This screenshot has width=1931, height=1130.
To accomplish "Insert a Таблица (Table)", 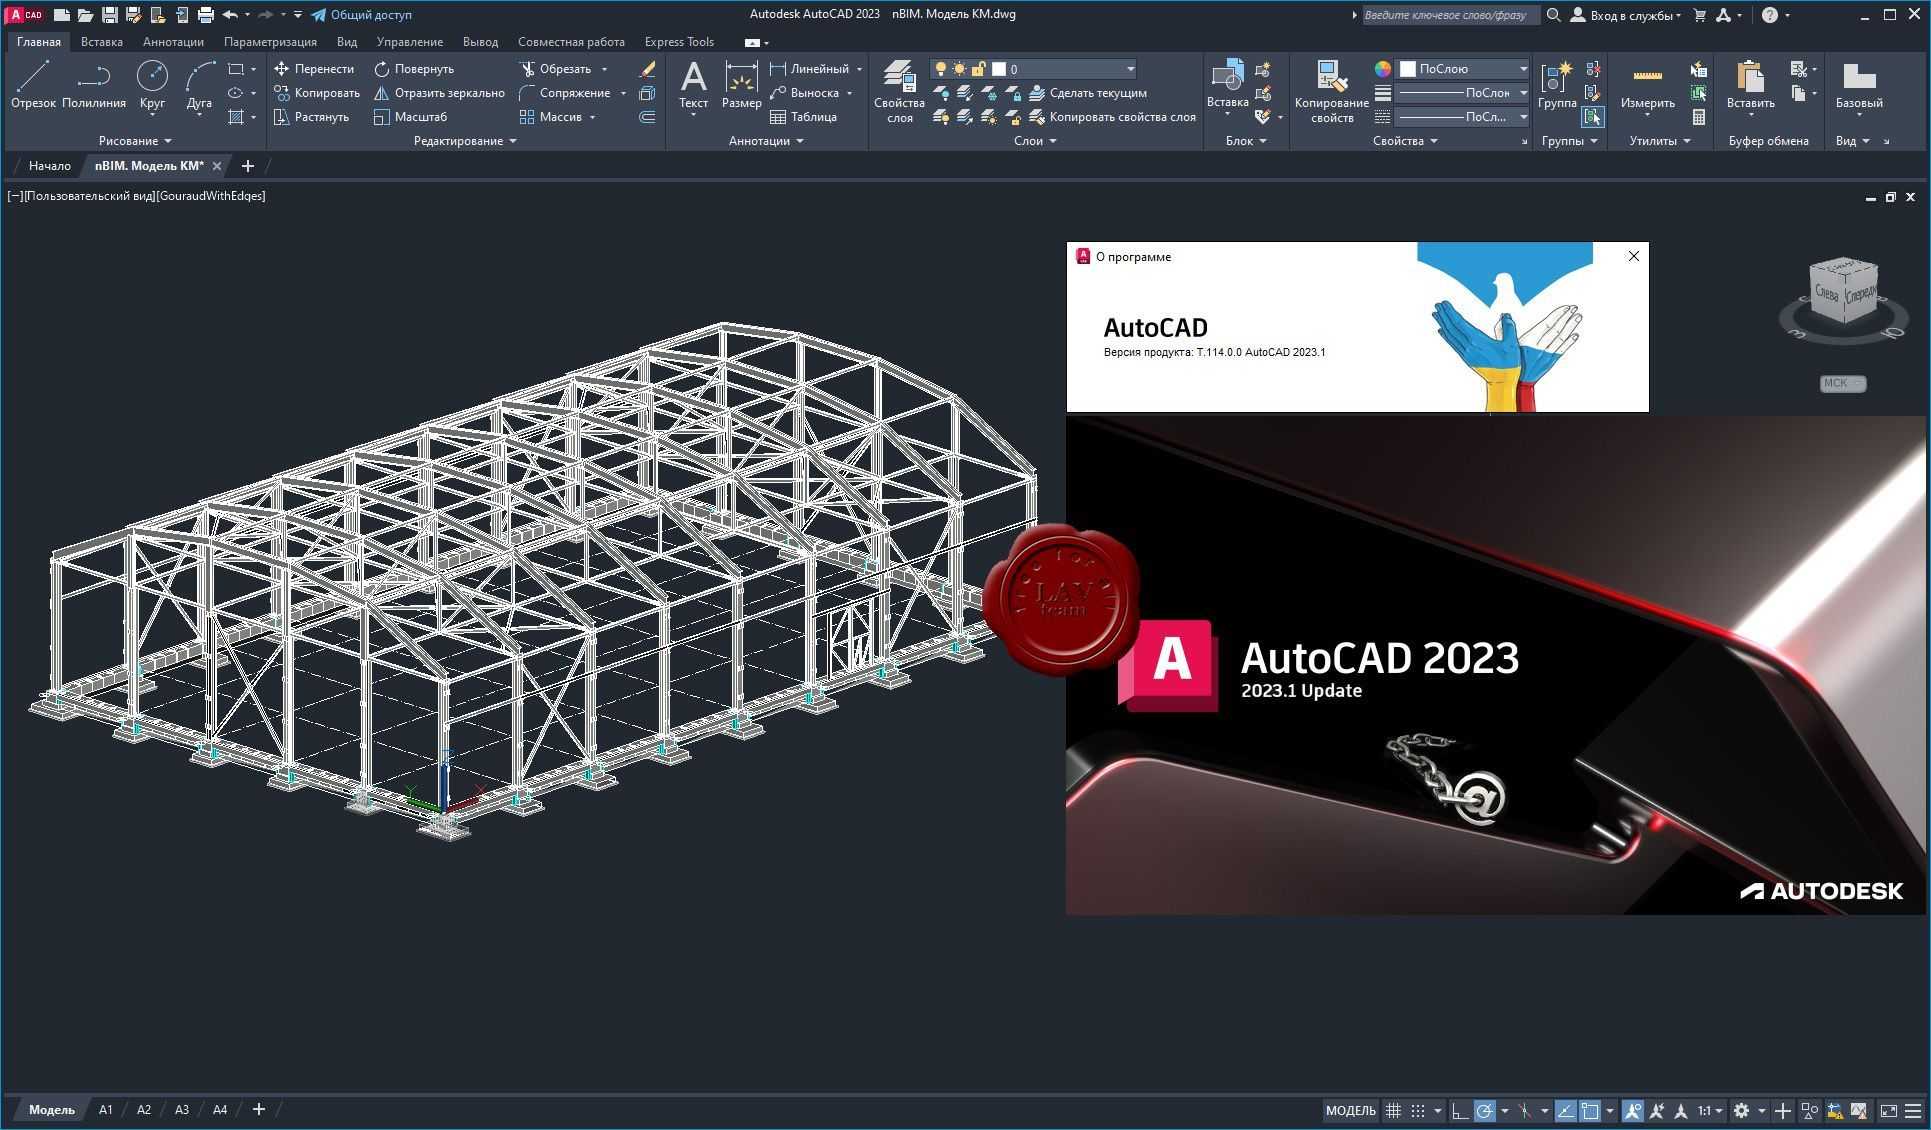I will point(803,117).
